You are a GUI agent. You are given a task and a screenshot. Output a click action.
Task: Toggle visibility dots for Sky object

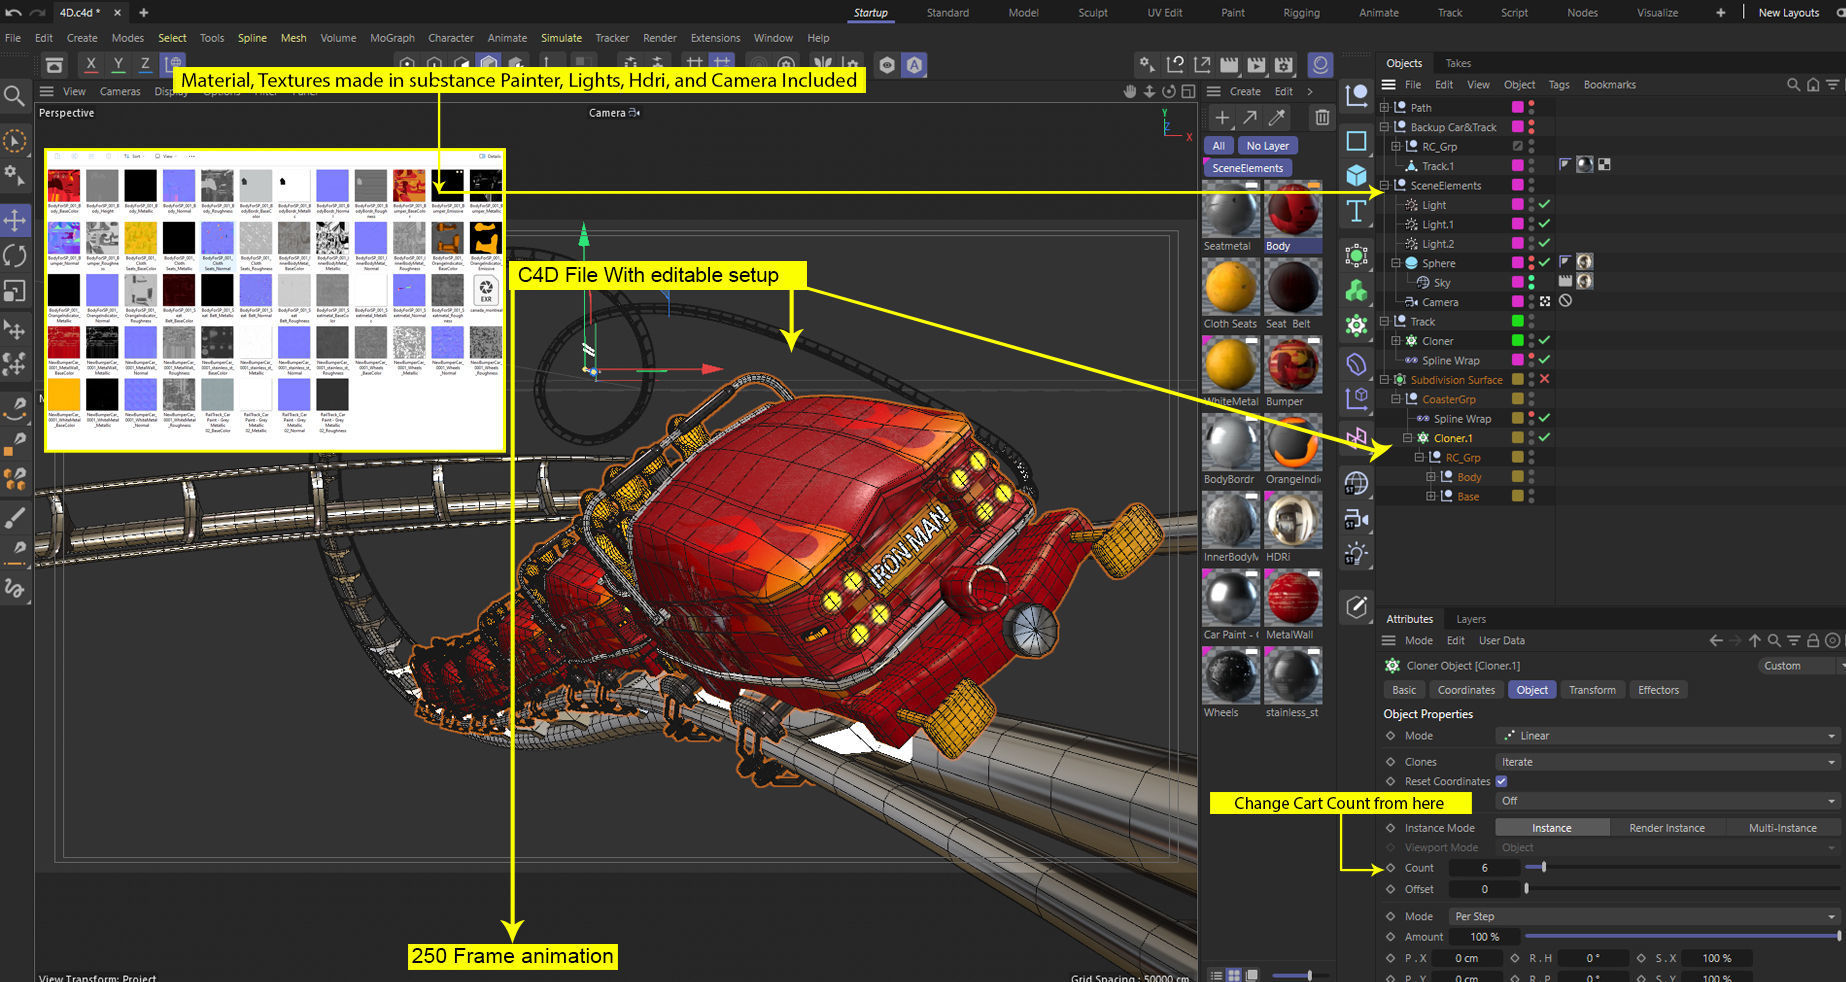tap(1532, 282)
